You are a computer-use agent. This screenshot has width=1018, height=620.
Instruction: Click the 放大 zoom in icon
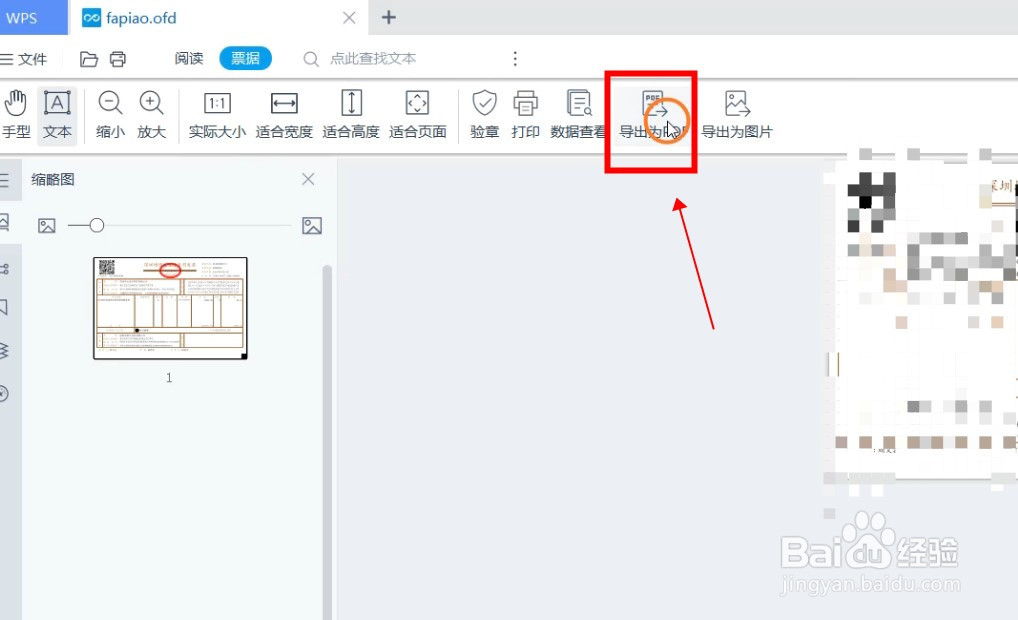tap(151, 103)
